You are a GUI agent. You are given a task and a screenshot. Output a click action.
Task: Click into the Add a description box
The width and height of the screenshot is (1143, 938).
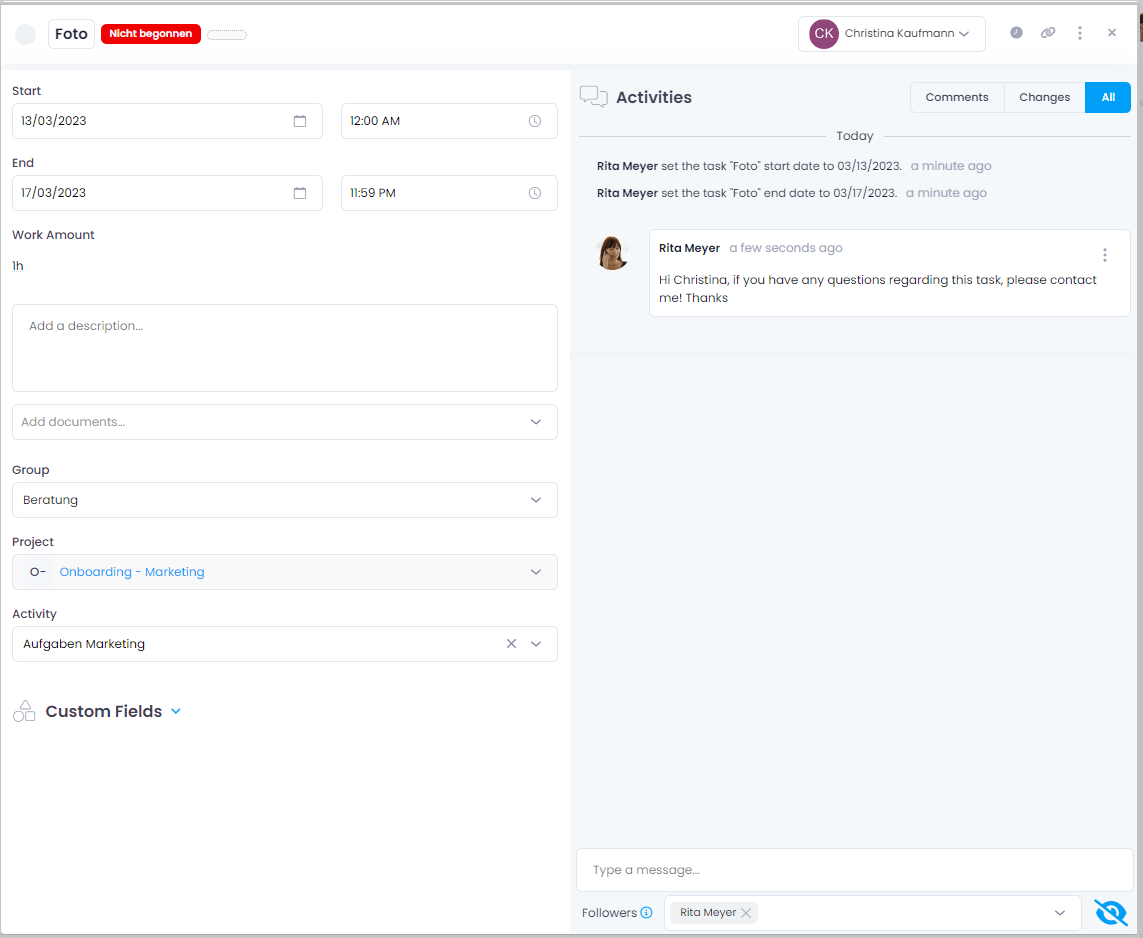pyautogui.click(x=285, y=348)
